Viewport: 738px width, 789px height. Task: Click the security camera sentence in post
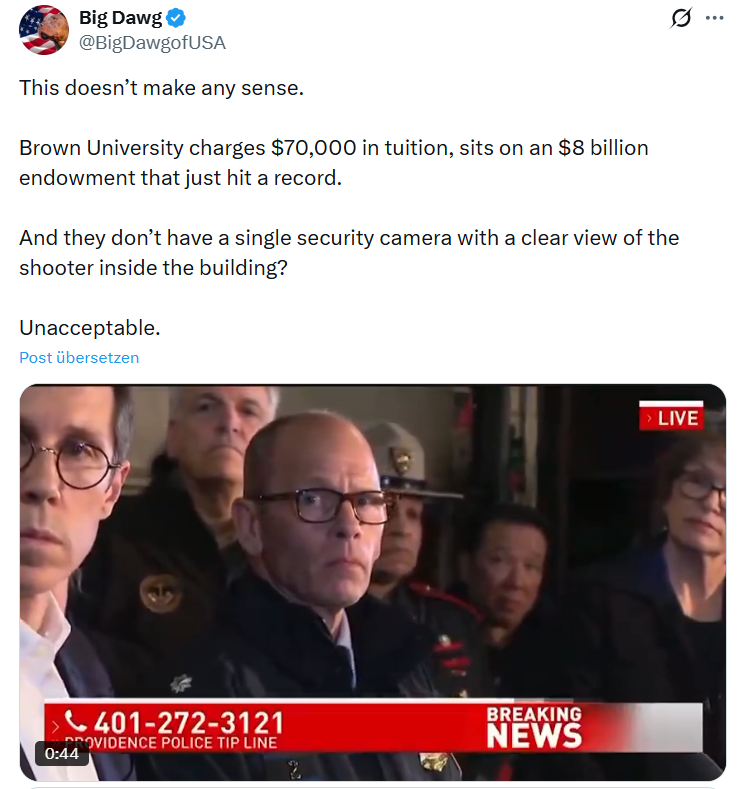[349, 253]
